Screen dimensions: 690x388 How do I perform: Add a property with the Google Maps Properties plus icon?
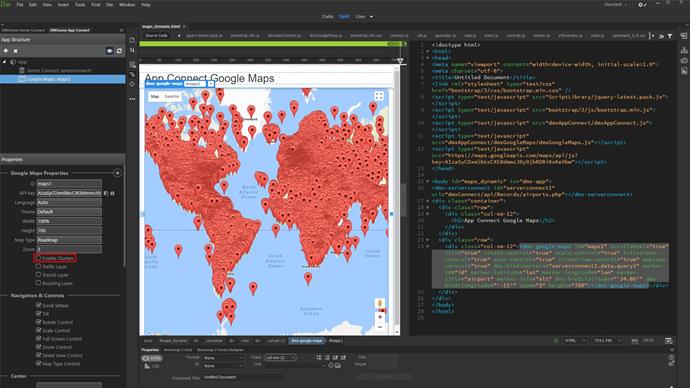click(117, 173)
